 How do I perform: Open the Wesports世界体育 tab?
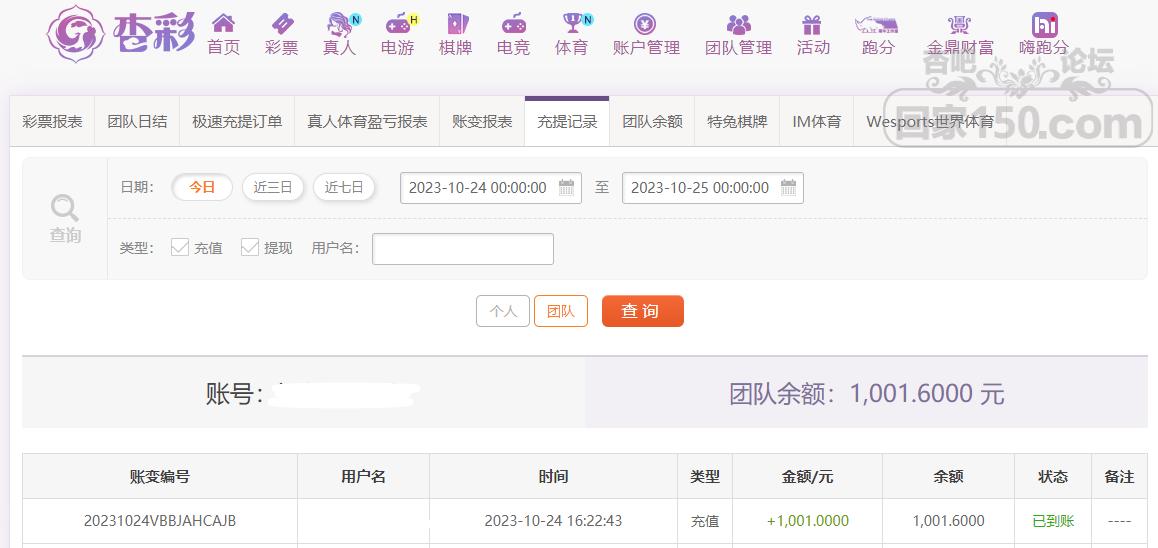(x=930, y=122)
